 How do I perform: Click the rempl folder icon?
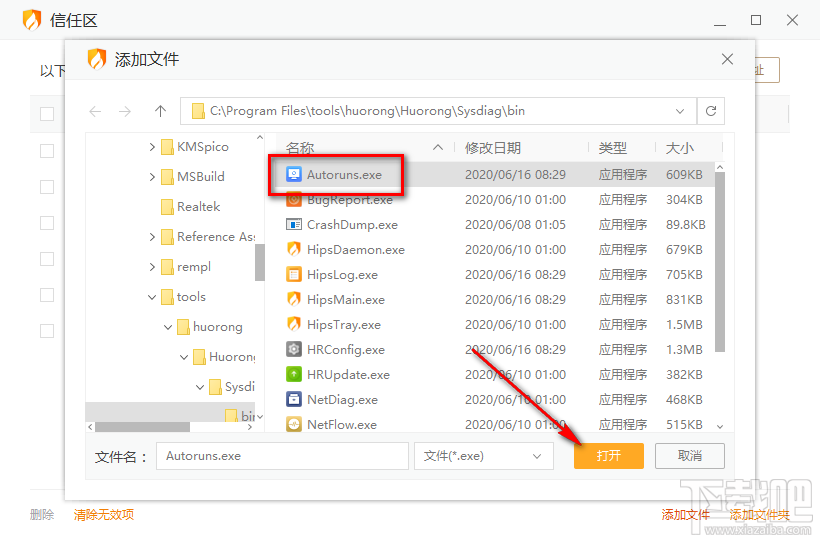click(167, 267)
